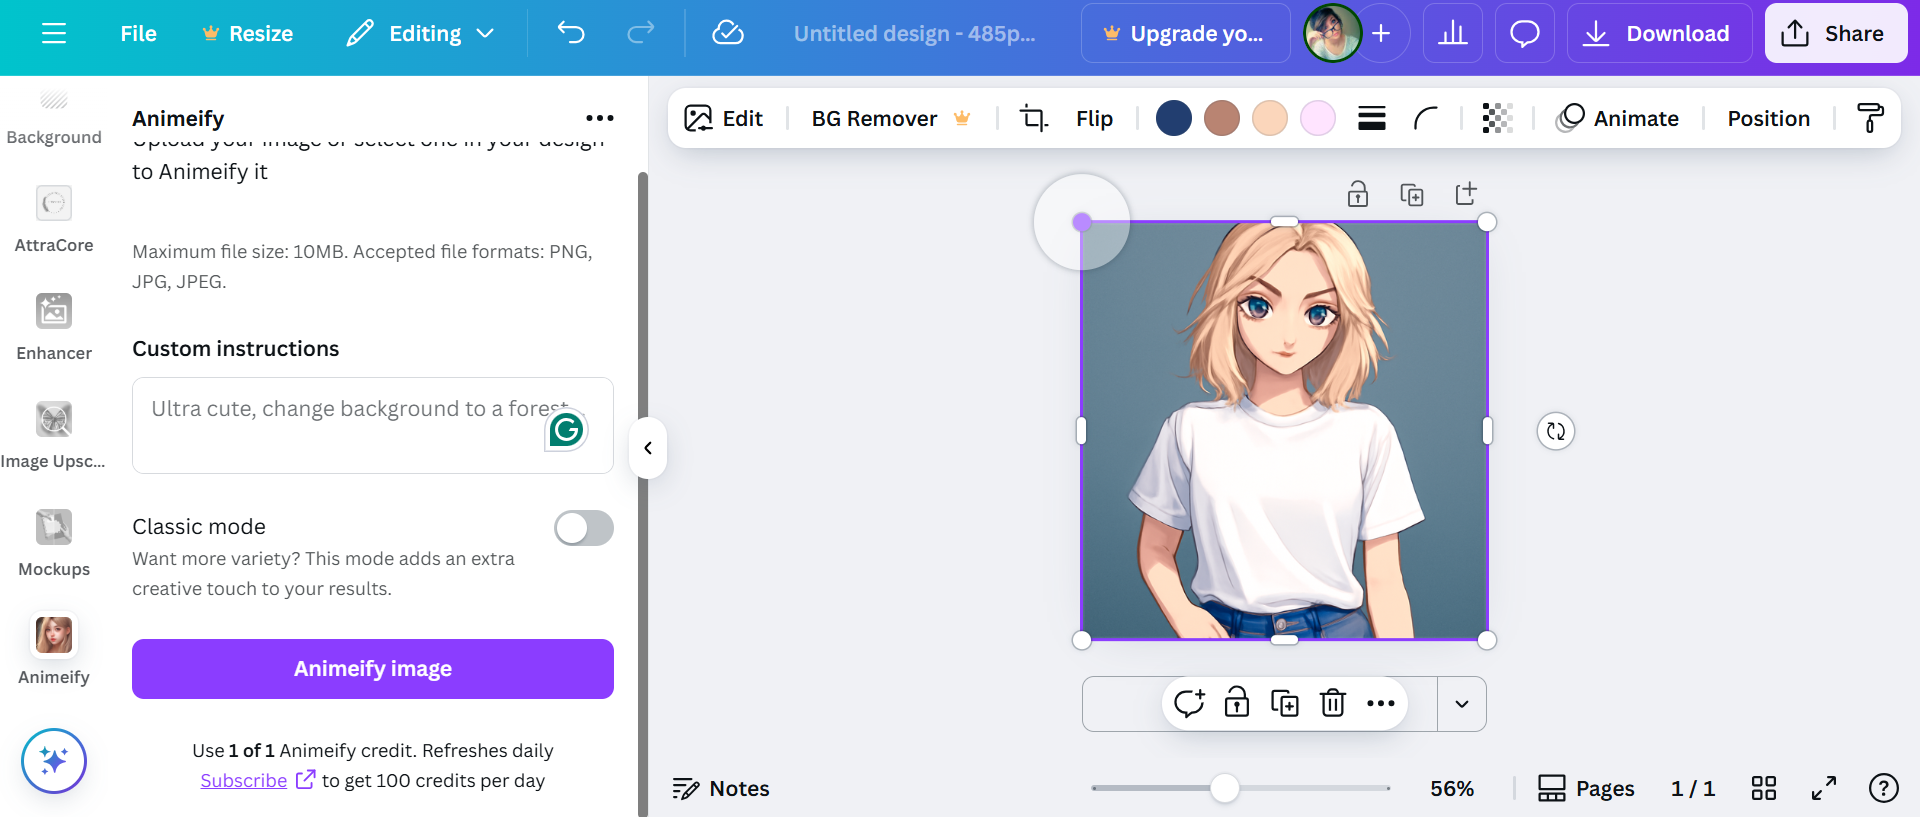Viewport: 1920px width, 817px height.
Task: Open corner rounding icon
Action: click(x=1426, y=118)
